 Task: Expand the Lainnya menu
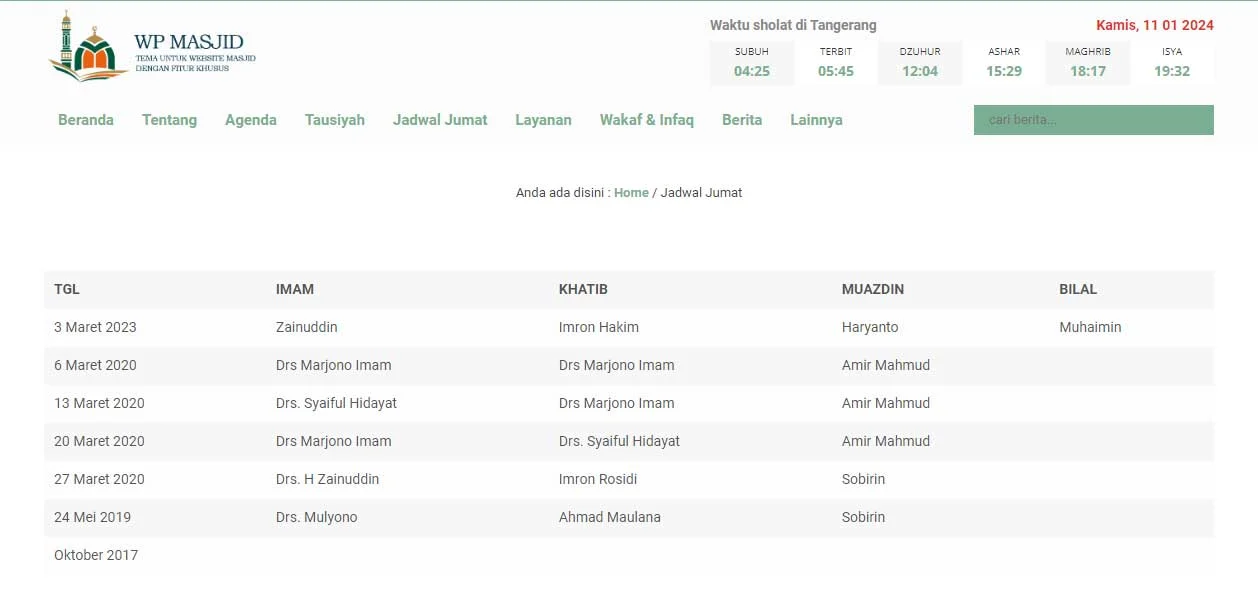pyautogui.click(x=816, y=120)
